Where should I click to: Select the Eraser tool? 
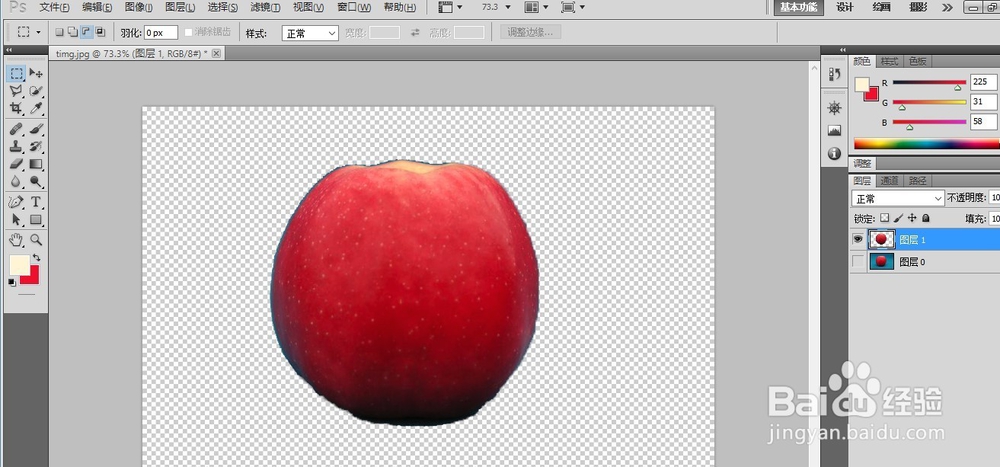pyautogui.click(x=17, y=164)
